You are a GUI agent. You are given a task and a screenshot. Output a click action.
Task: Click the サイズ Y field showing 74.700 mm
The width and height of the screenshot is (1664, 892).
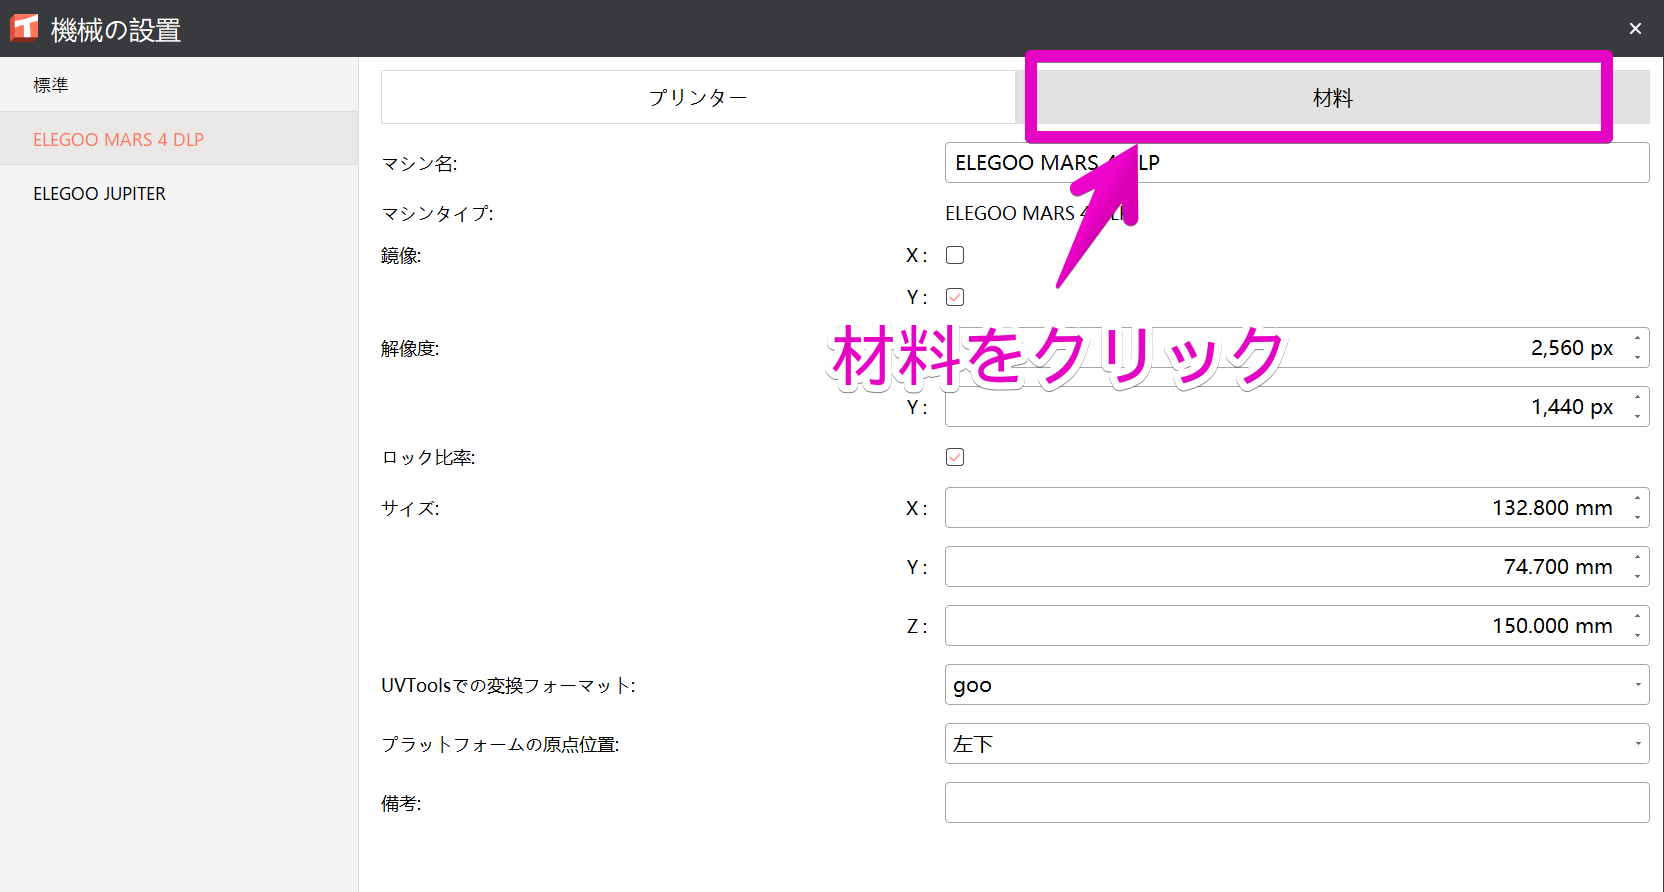1297,566
